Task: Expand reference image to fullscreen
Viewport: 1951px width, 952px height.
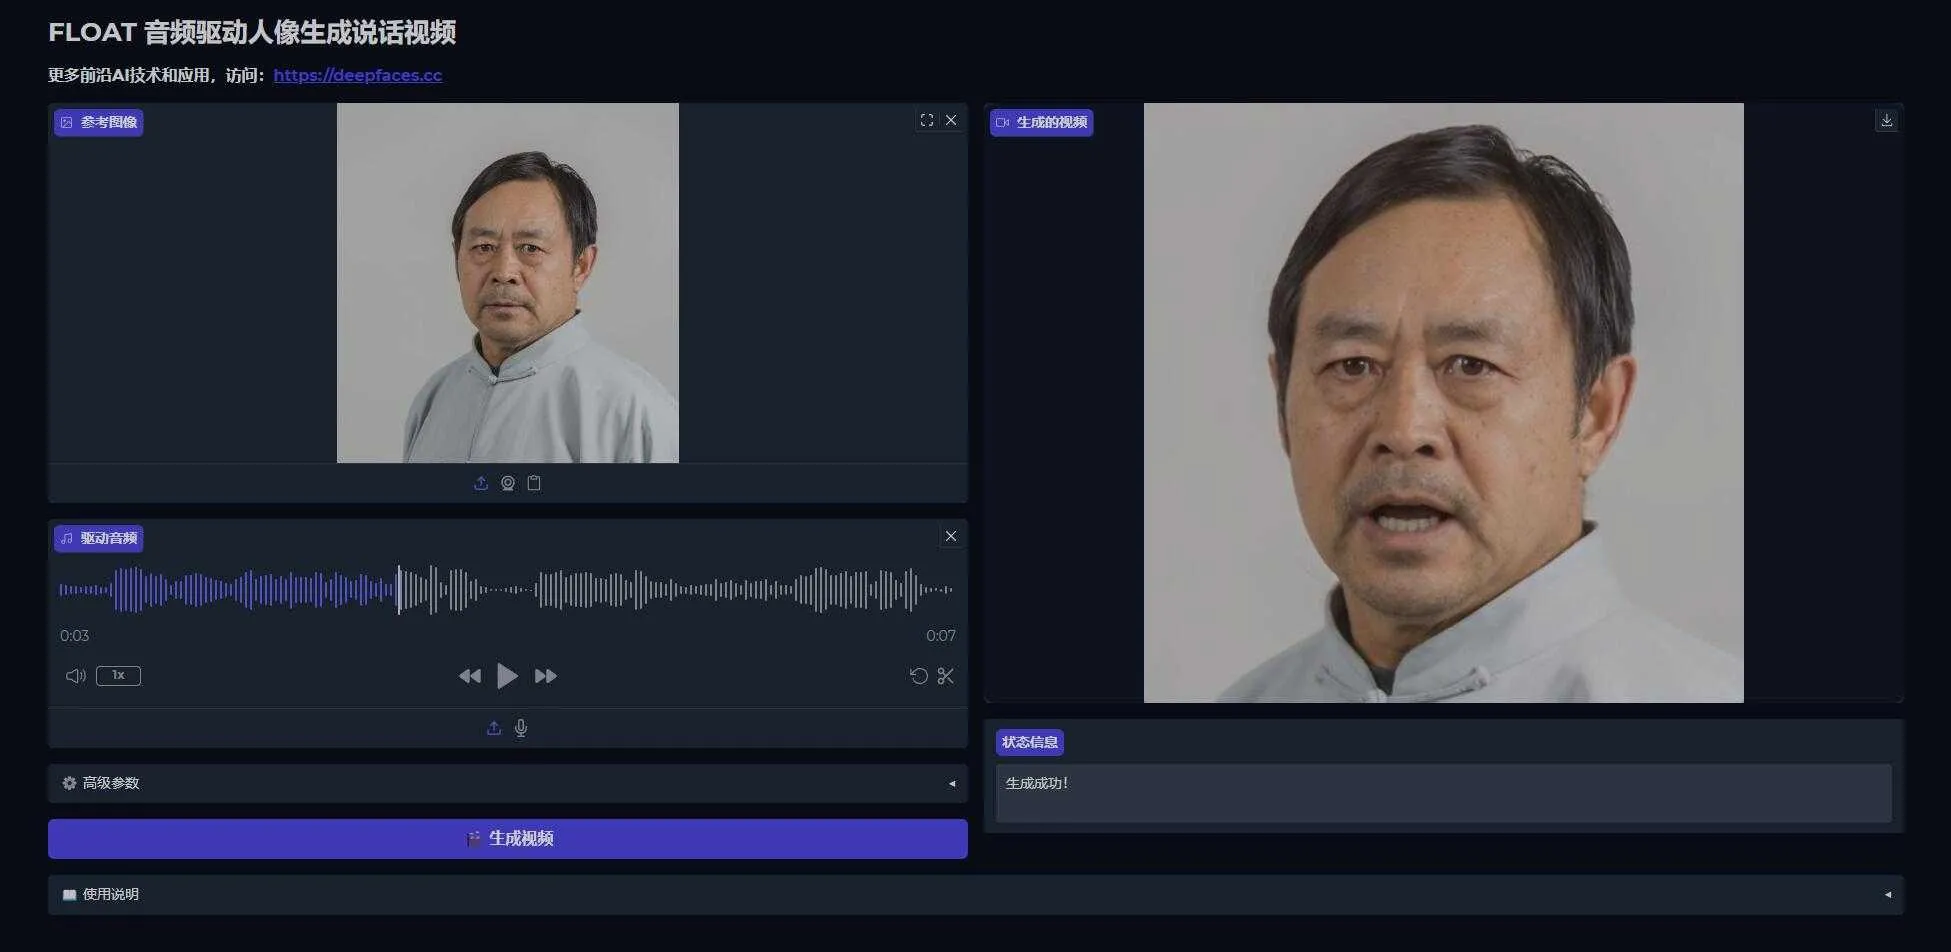Action: 927,120
